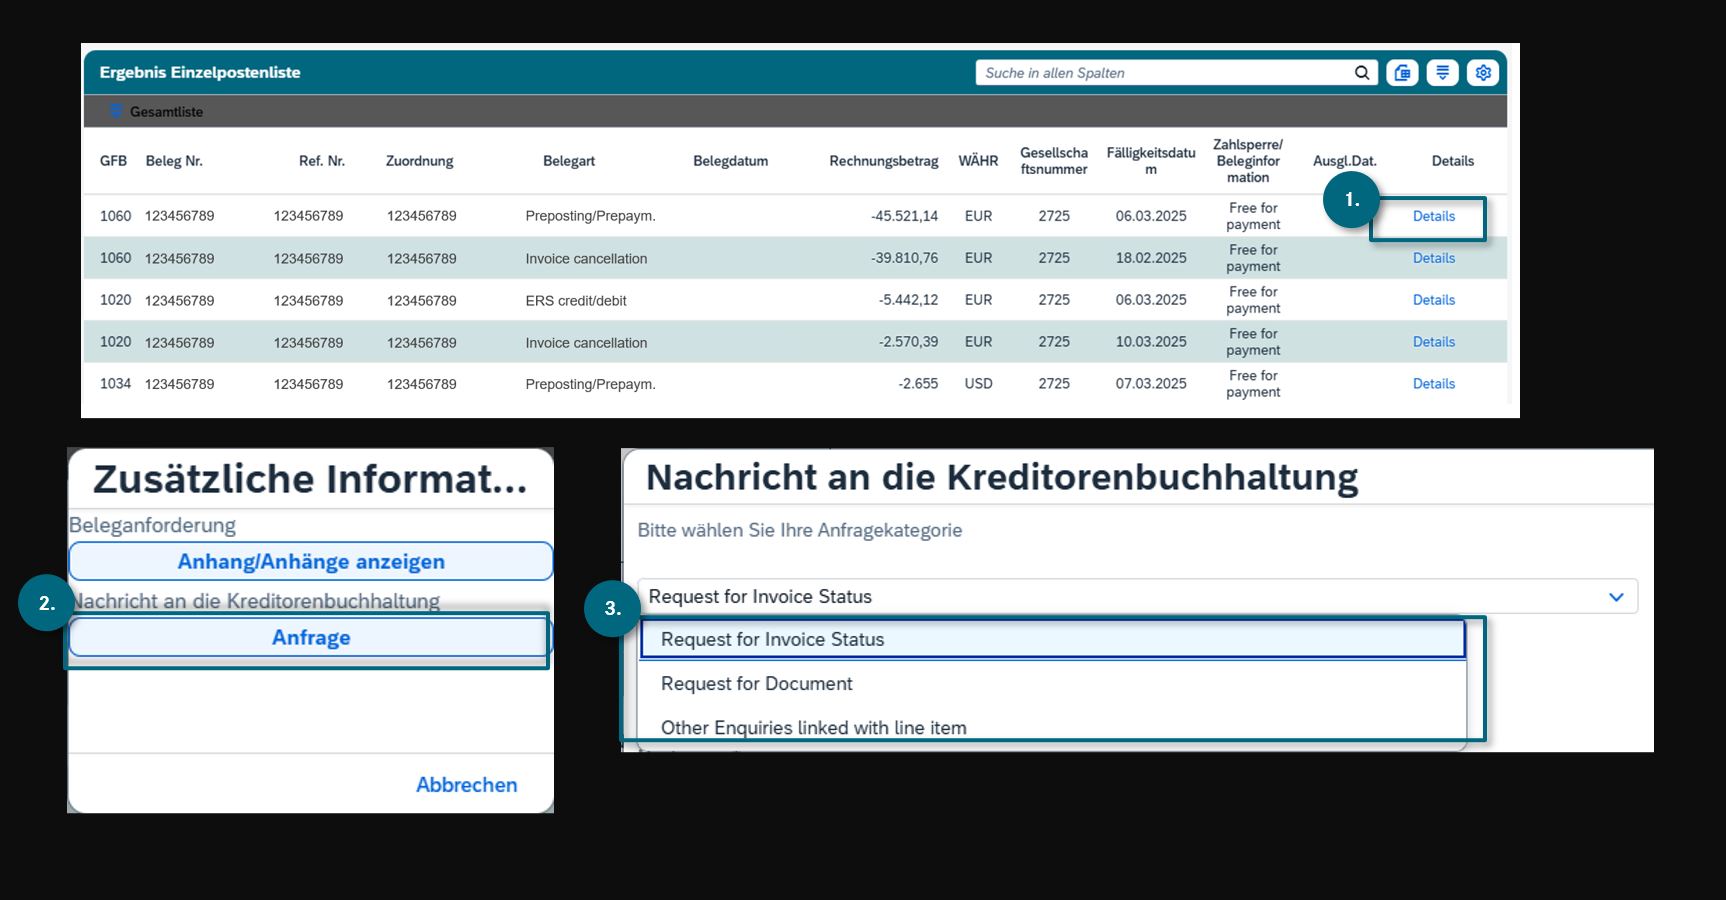Screen dimensions: 1726x900
Task: Click 'Anhang/Anhänge anzeigen' button
Action: click(311, 562)
